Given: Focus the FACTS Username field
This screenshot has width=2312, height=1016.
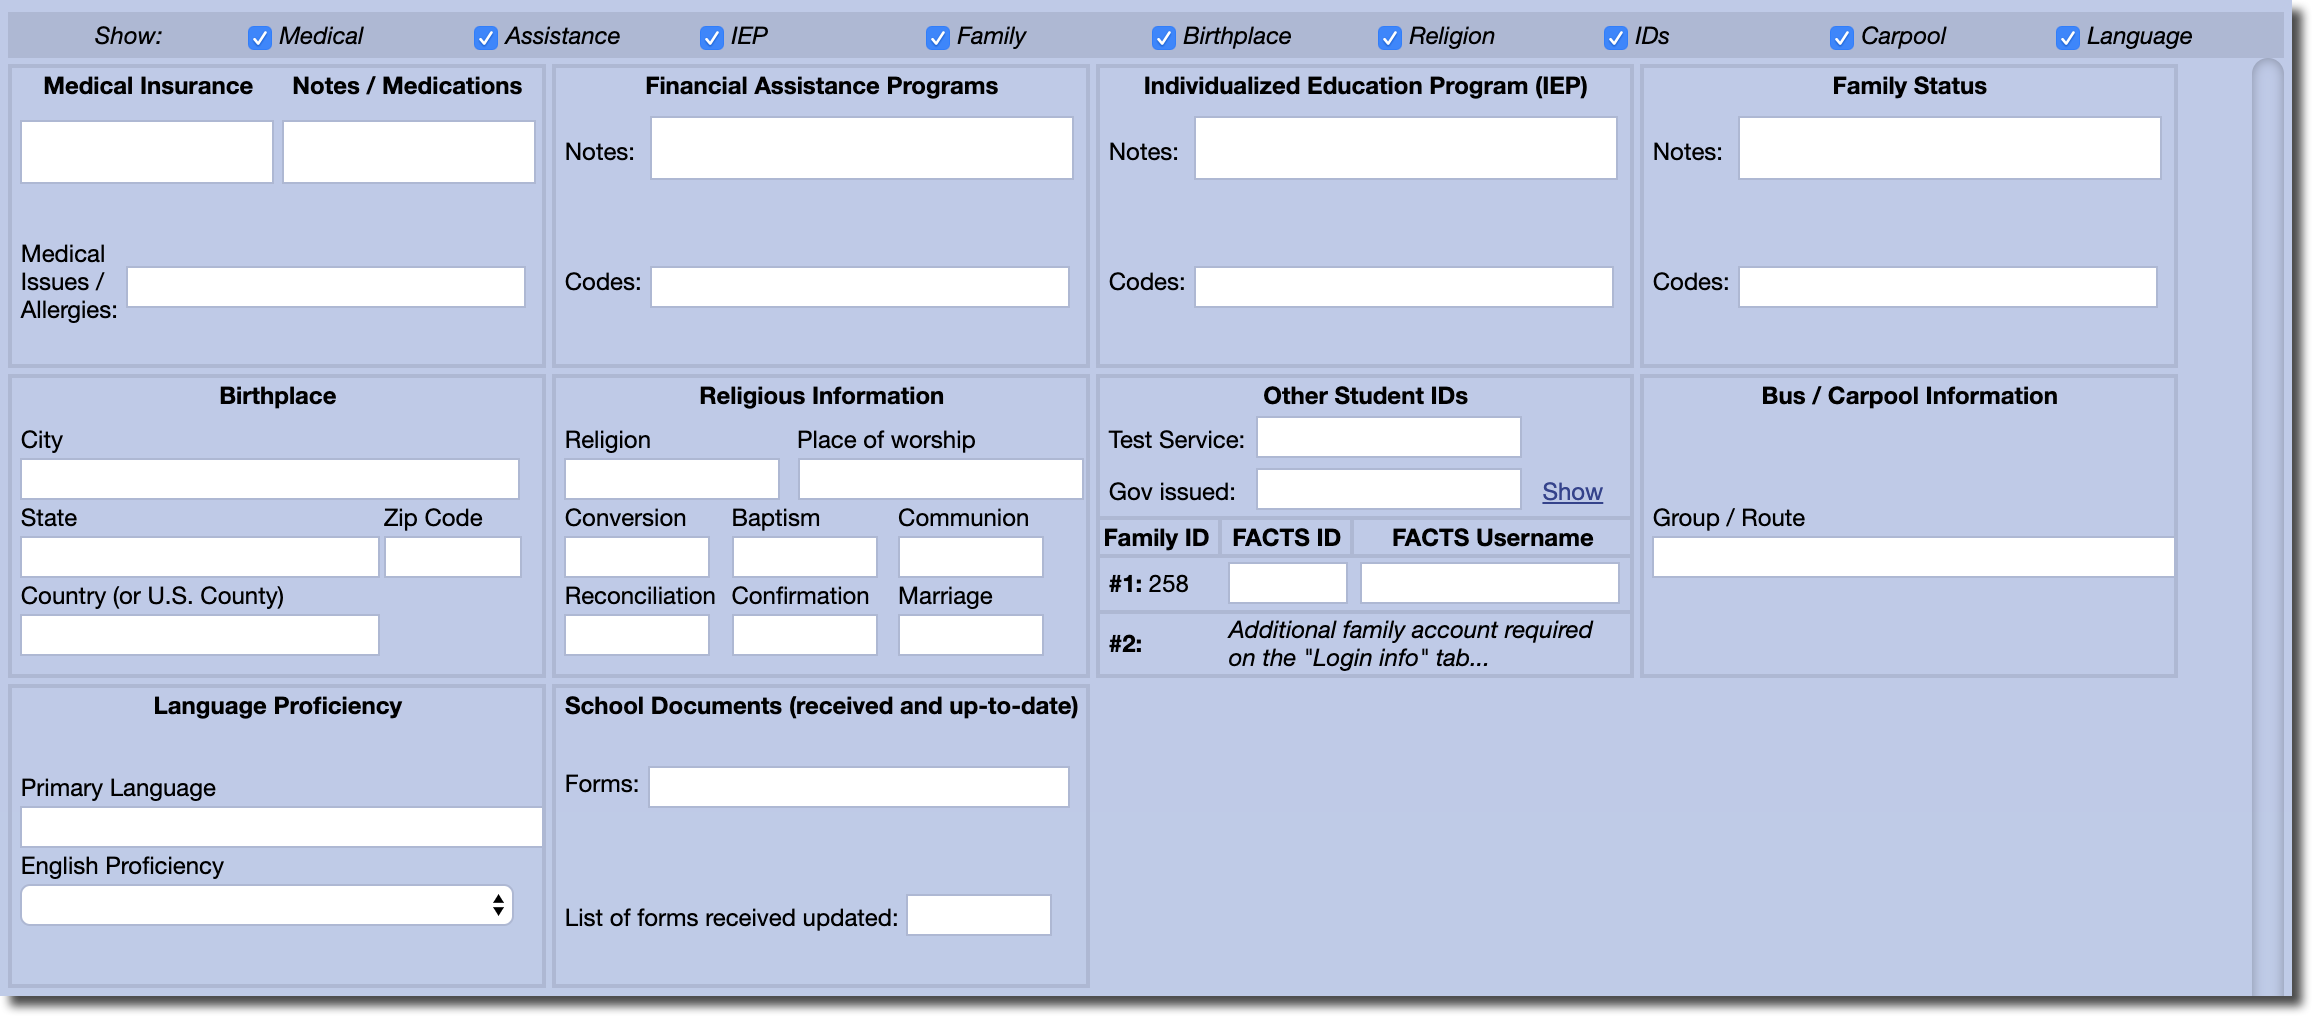Looking at the screenshot, I should click(1489, 583).
